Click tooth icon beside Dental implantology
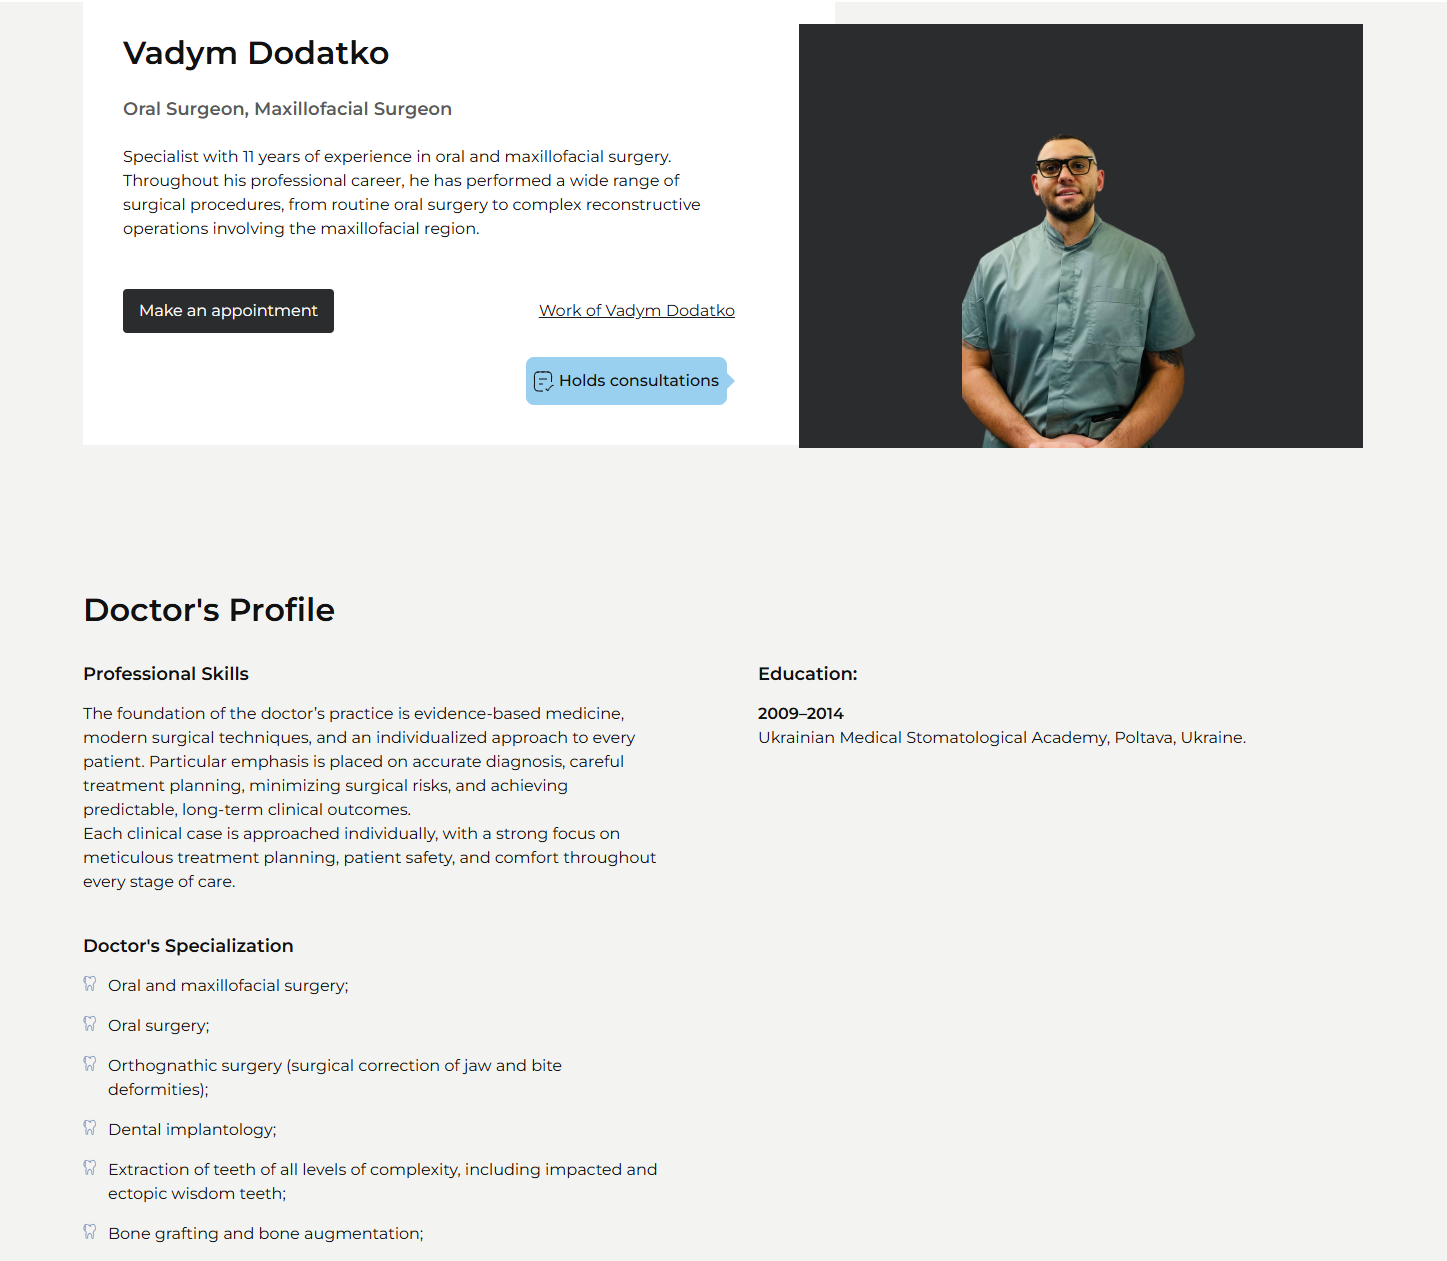This screenshot has height=1261, width=1447. 90,1128
